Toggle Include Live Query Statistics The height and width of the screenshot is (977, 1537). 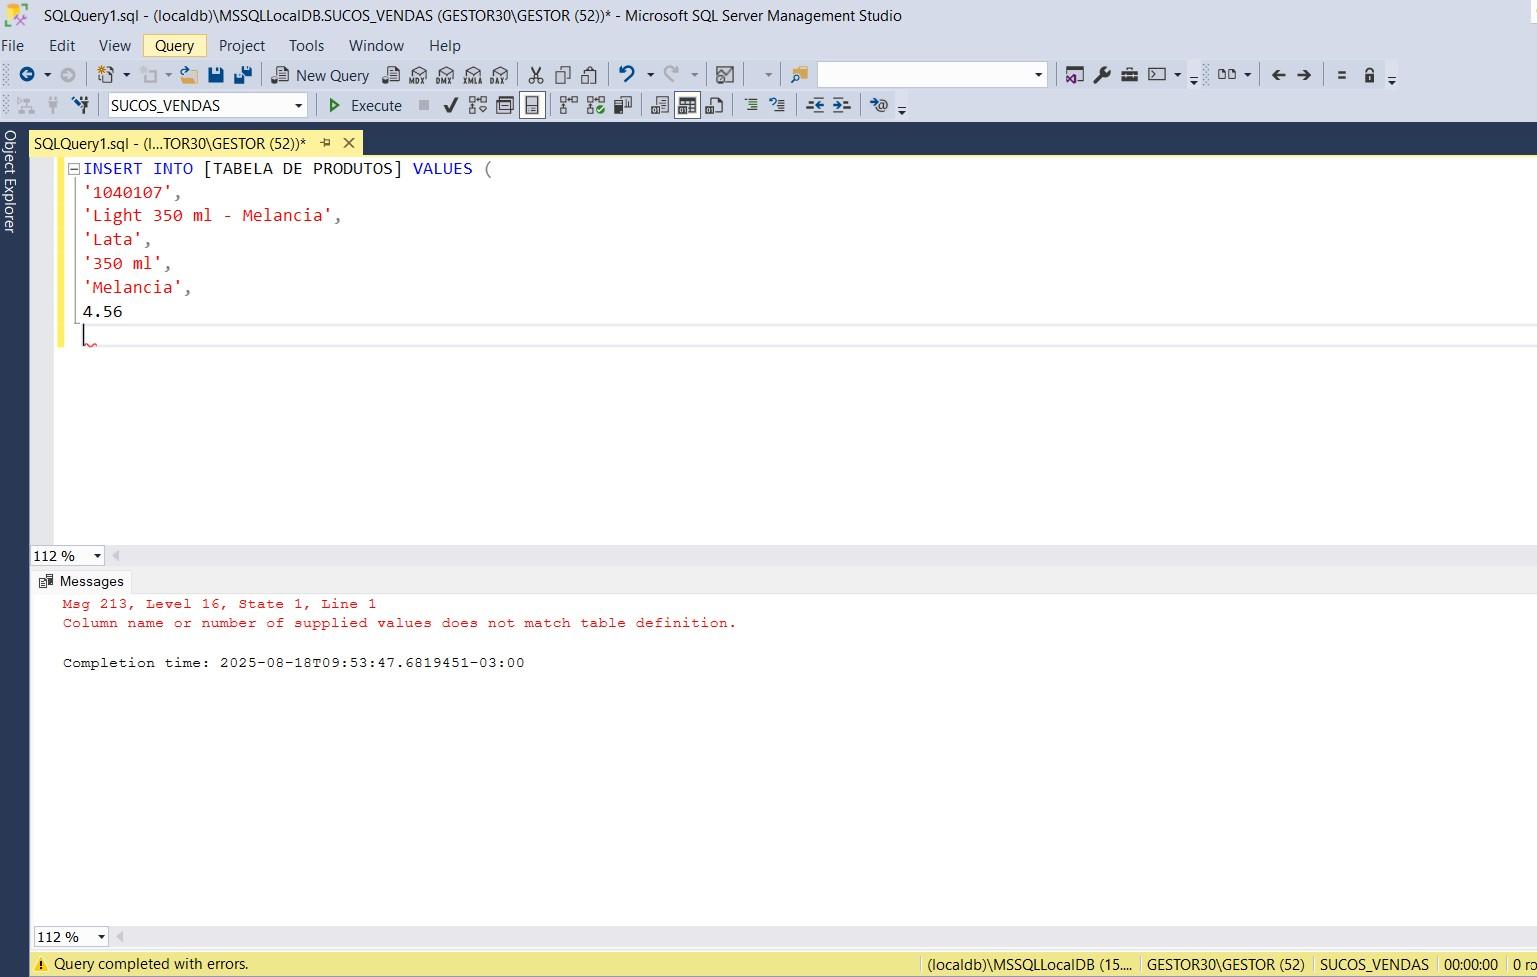(596, 105)
